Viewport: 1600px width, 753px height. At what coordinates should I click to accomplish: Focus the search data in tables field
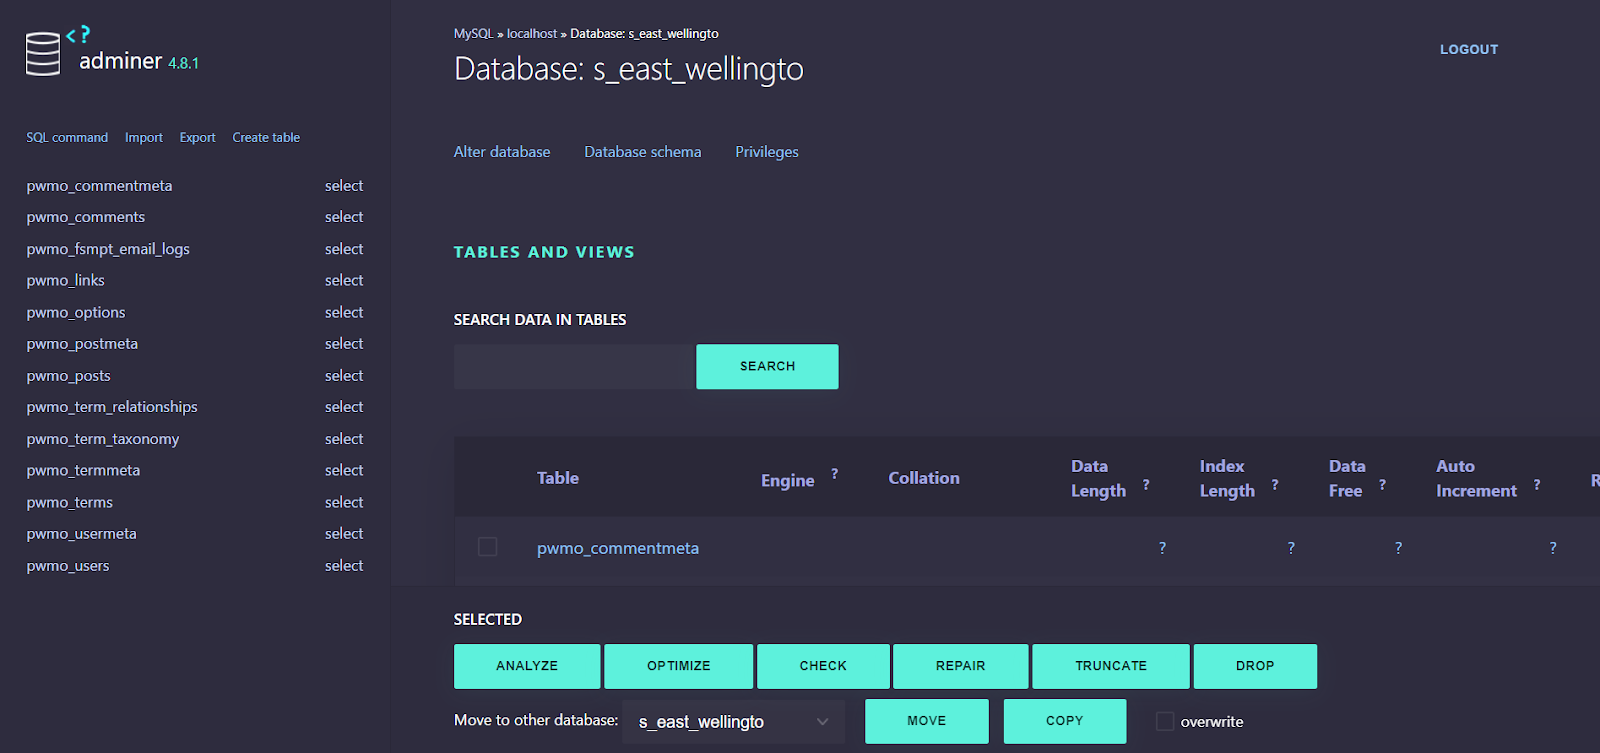tap(573, 366)
